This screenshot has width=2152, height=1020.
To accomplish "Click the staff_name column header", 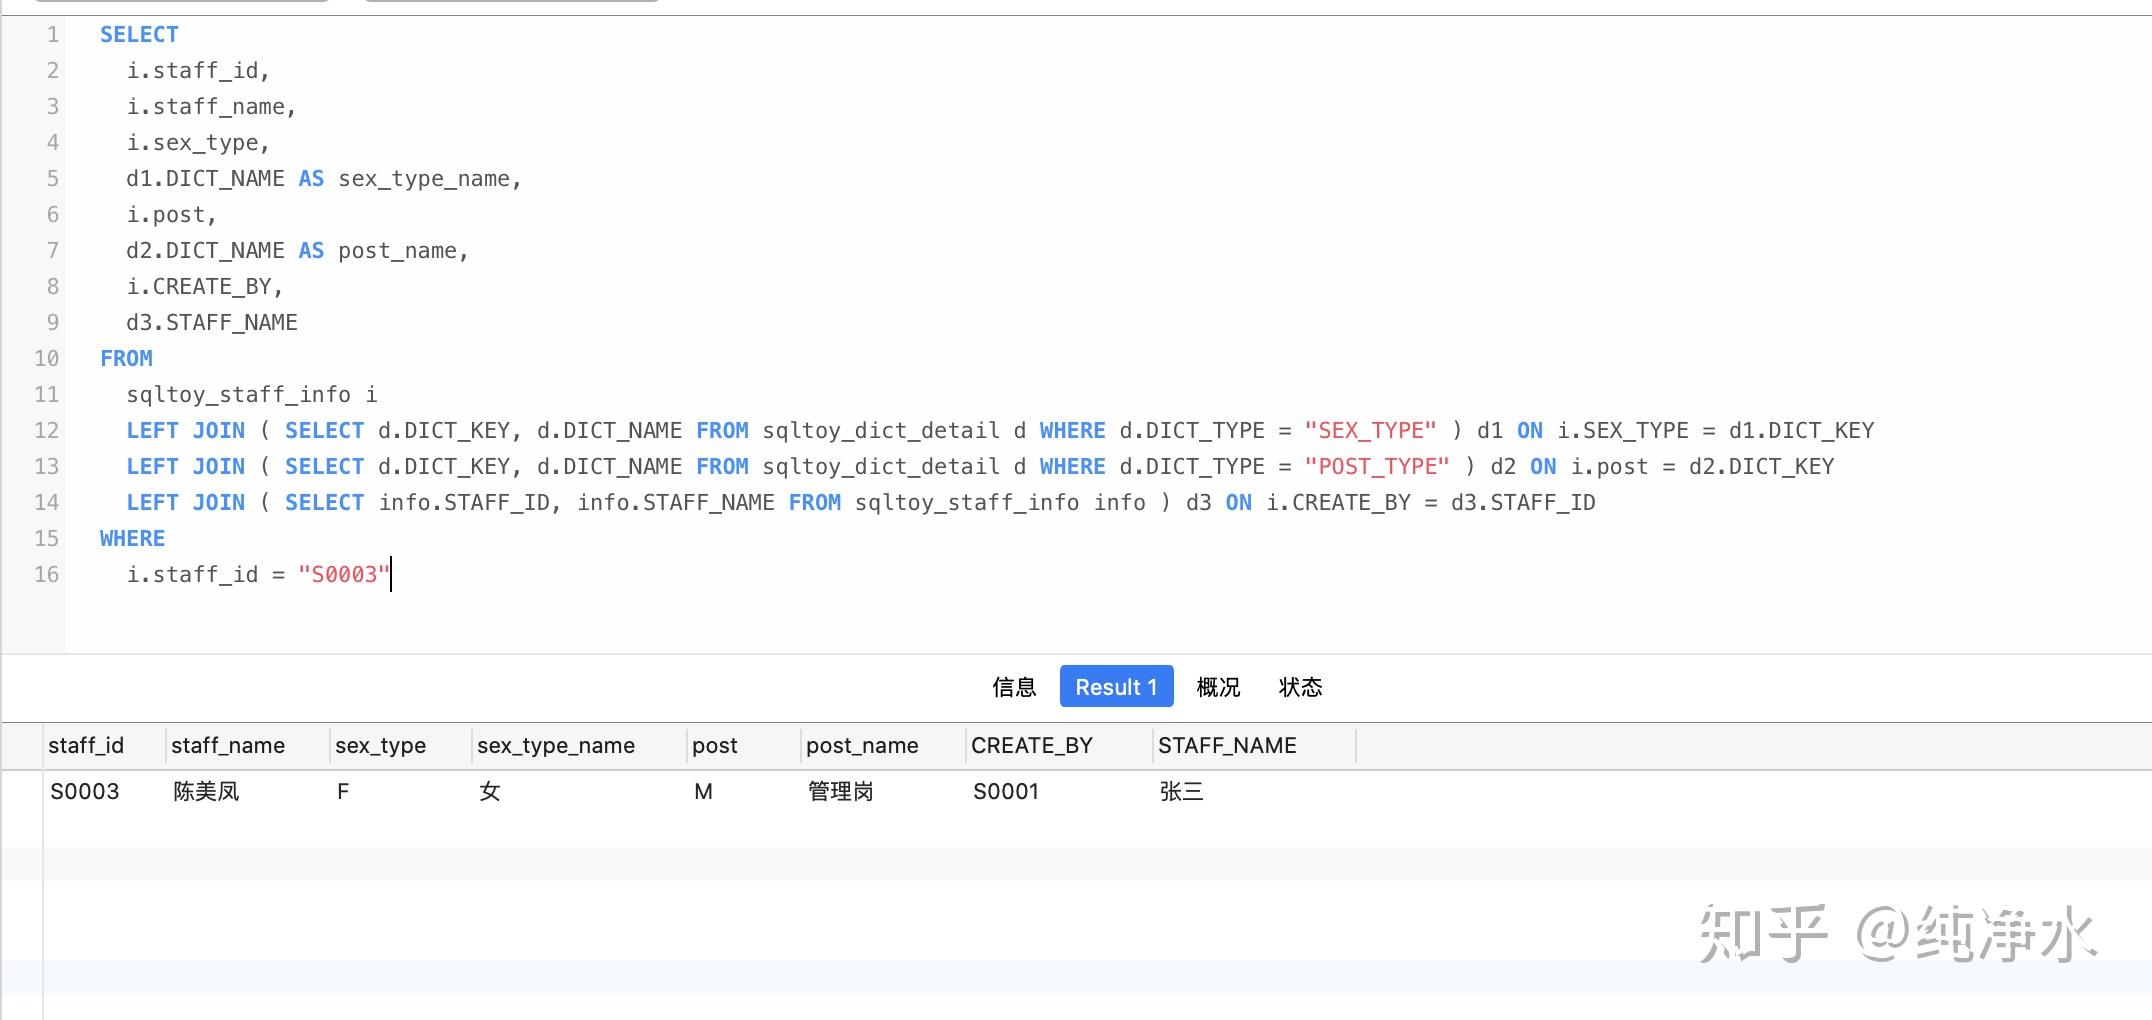I will click(x=228, y=745).
